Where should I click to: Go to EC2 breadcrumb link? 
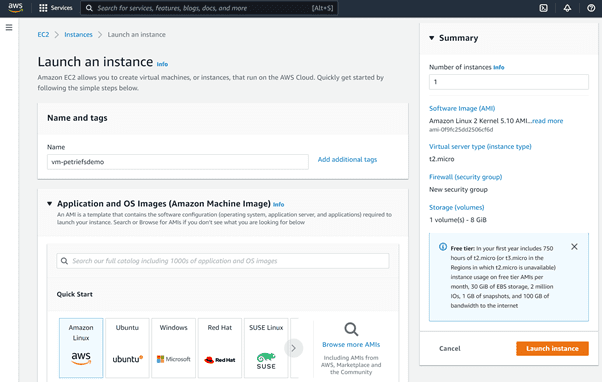pyautogui.click(x=43, y=35)
